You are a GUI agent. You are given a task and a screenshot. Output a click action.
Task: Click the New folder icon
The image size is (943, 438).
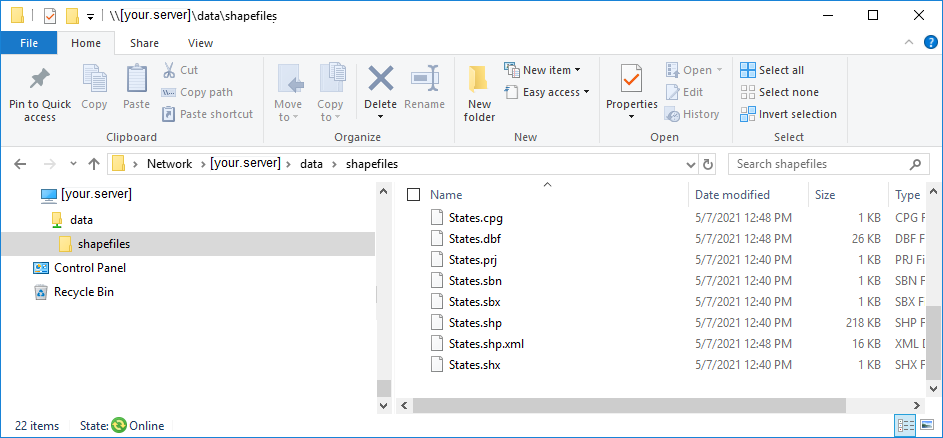coord(479,80)
